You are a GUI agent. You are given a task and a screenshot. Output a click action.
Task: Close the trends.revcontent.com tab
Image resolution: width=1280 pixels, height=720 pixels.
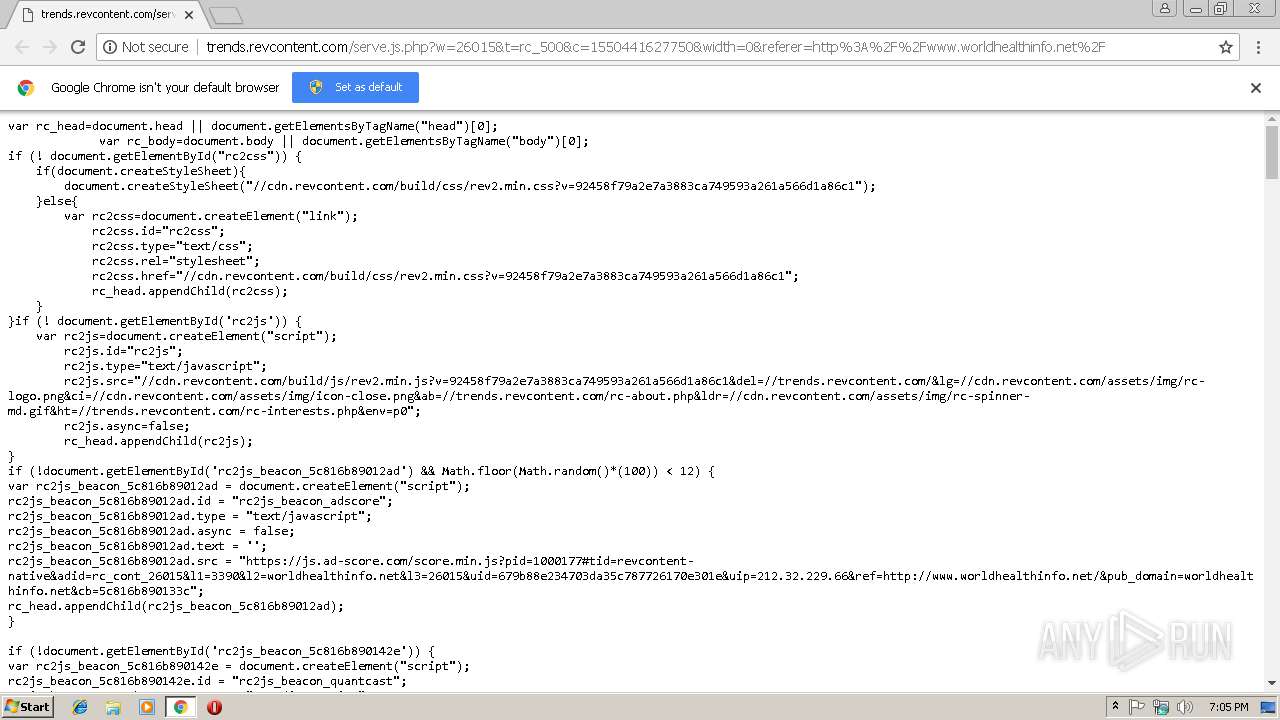click(x=189, y=15)
